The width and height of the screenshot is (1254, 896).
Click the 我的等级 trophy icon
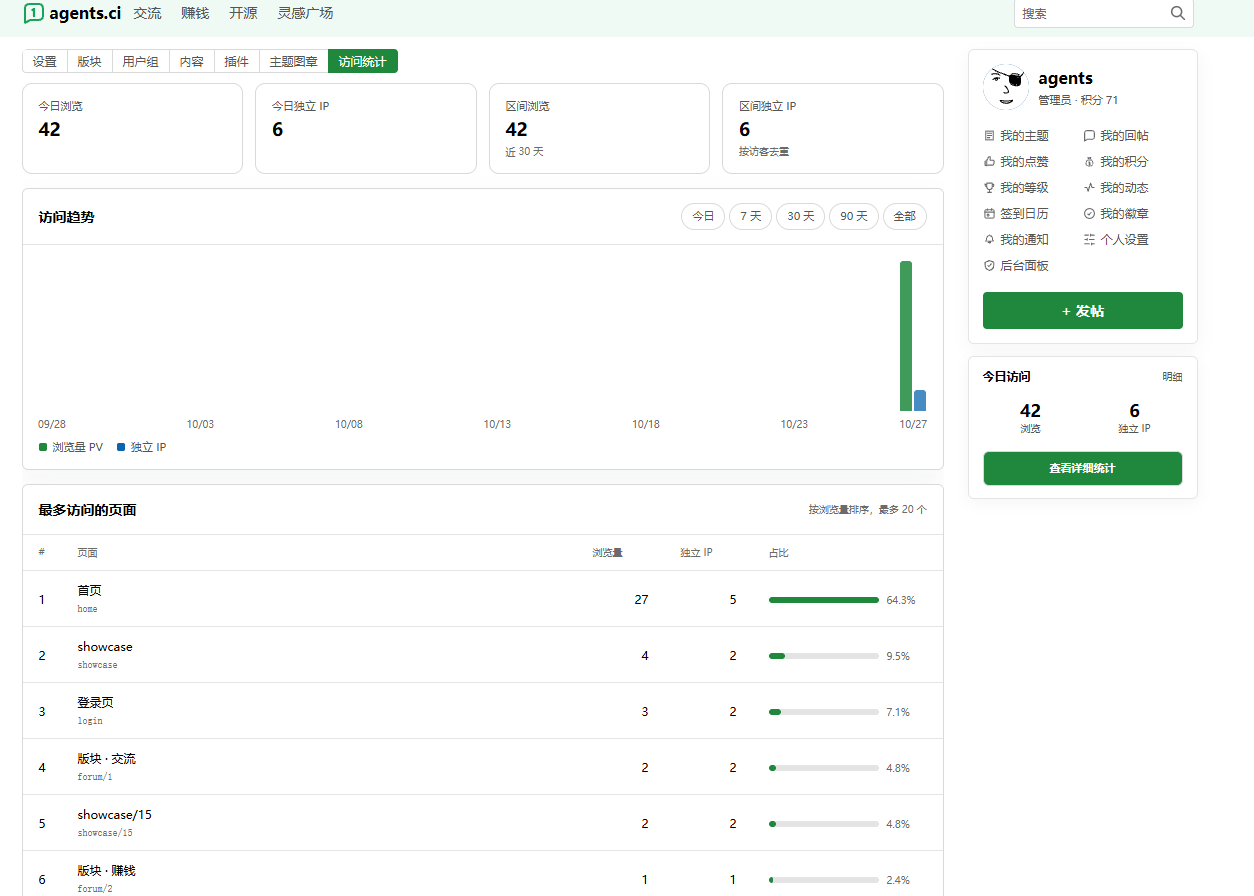990,188
